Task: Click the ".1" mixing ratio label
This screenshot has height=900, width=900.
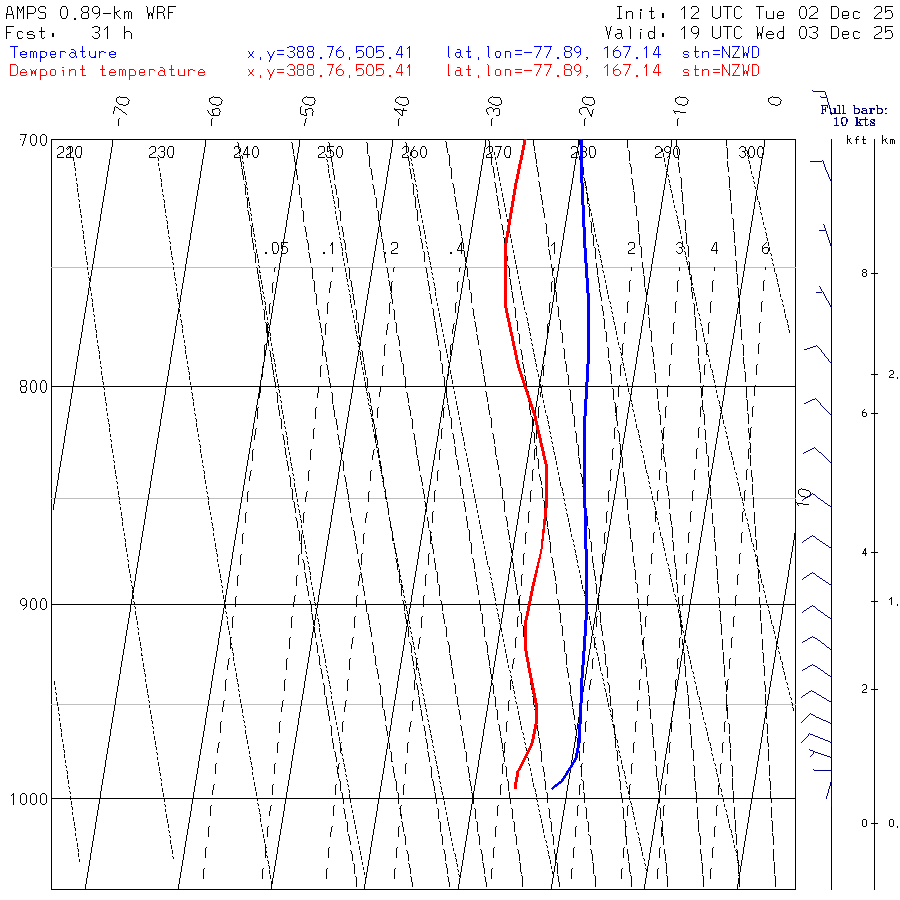Action: point(328,249)
